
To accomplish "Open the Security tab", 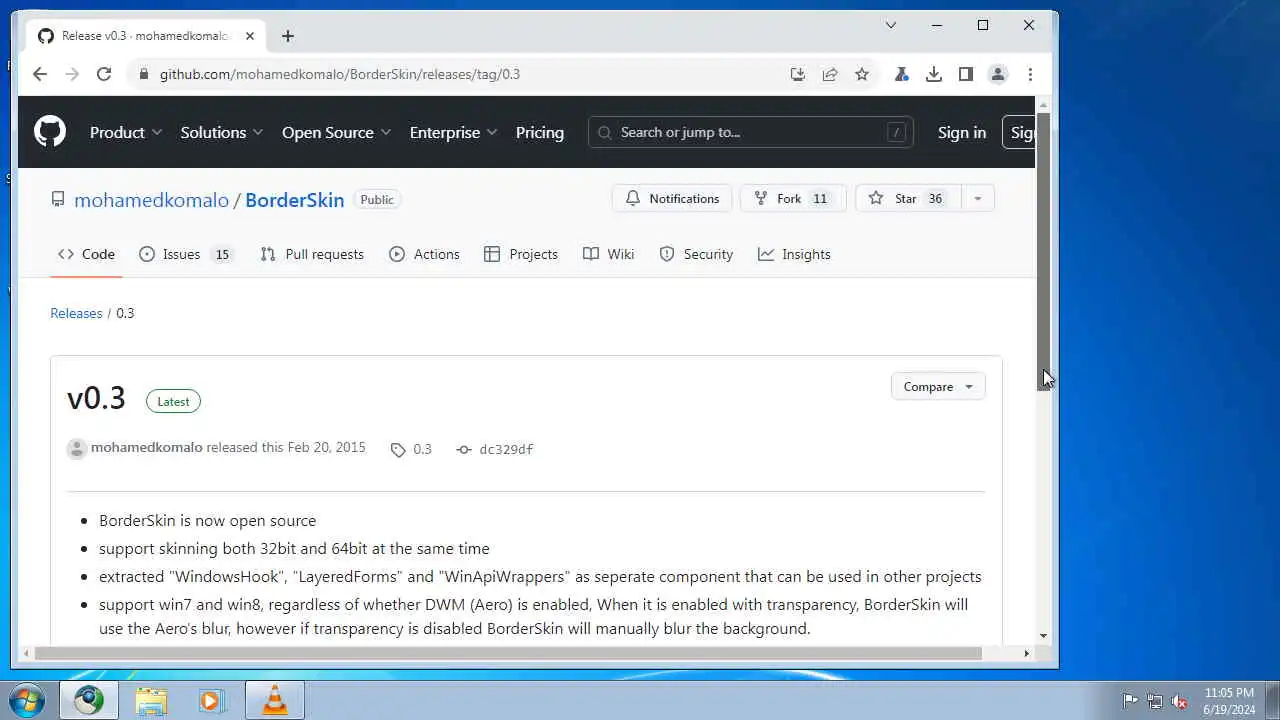I will tap(696, 254).
